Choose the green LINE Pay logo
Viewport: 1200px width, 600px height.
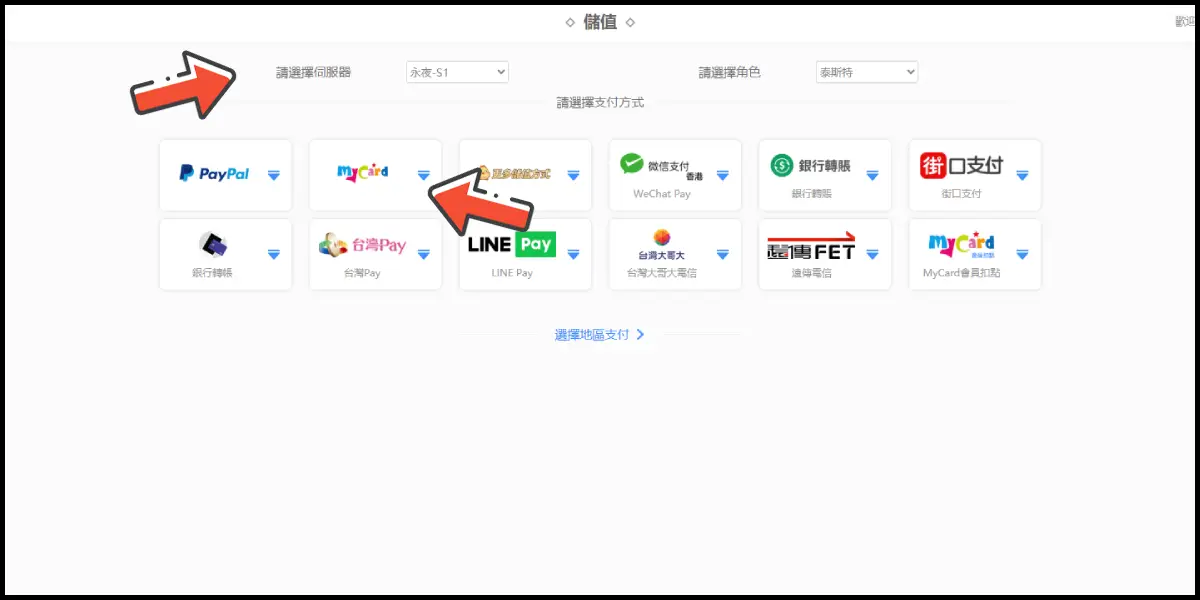tap(511, 244)
